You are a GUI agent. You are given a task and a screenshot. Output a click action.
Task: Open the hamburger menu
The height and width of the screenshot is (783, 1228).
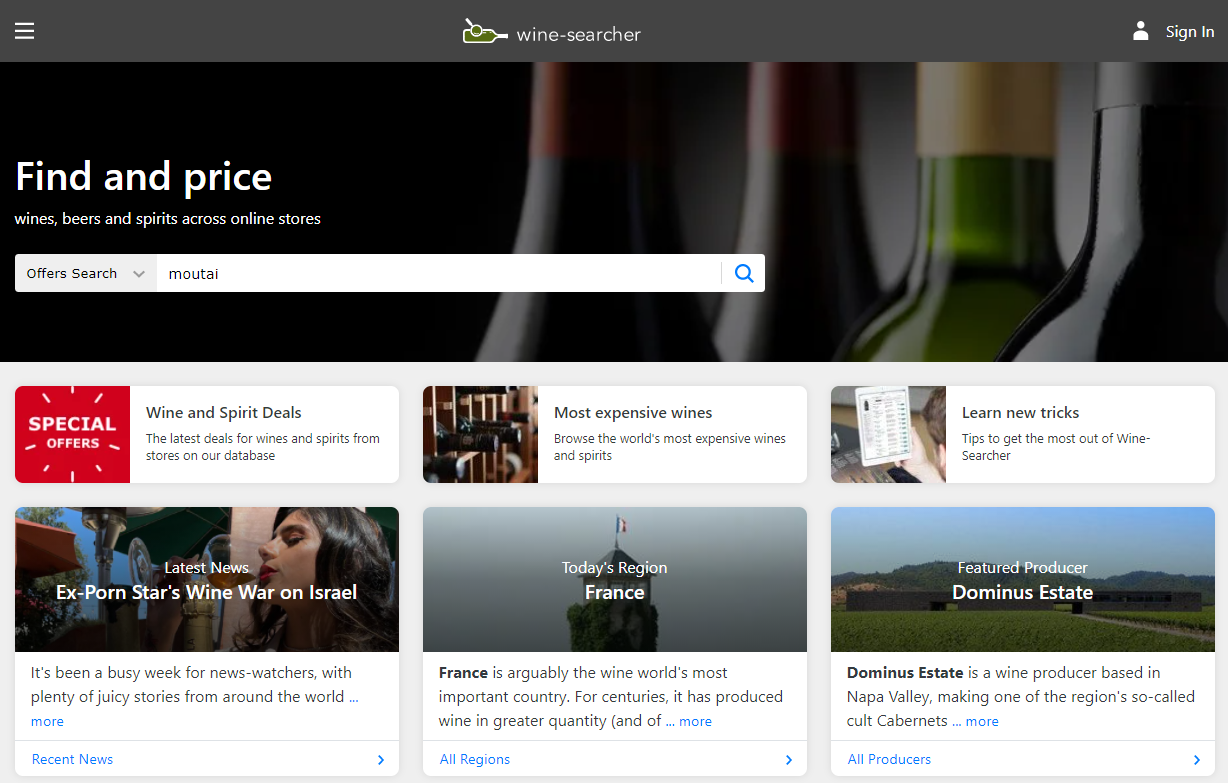(x=25, y=31)
